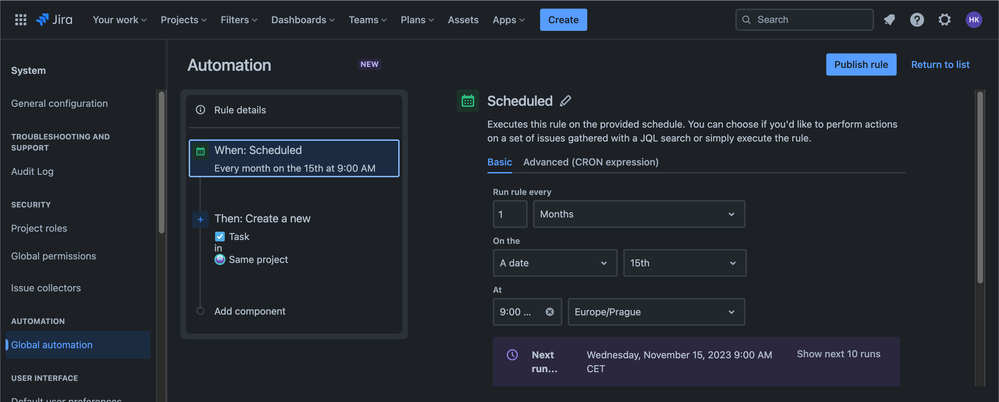This screenshot has width=999, height=402.
Task: Select the When: Scheduled trigger card
Action: tap(294, 158)
